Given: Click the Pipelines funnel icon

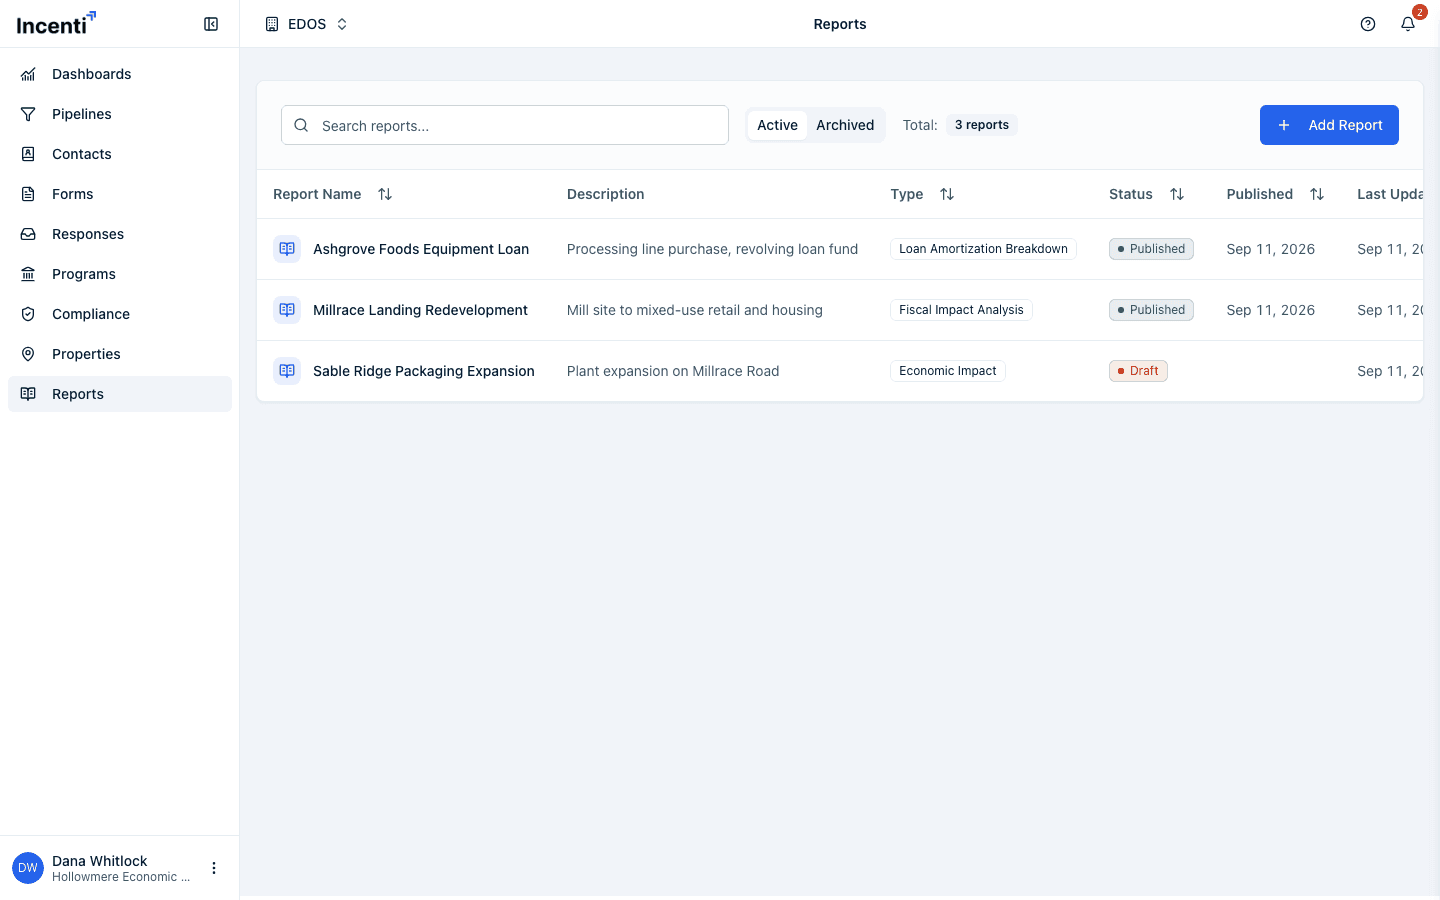Looking at the screenshot, I should tap(28, 114).
